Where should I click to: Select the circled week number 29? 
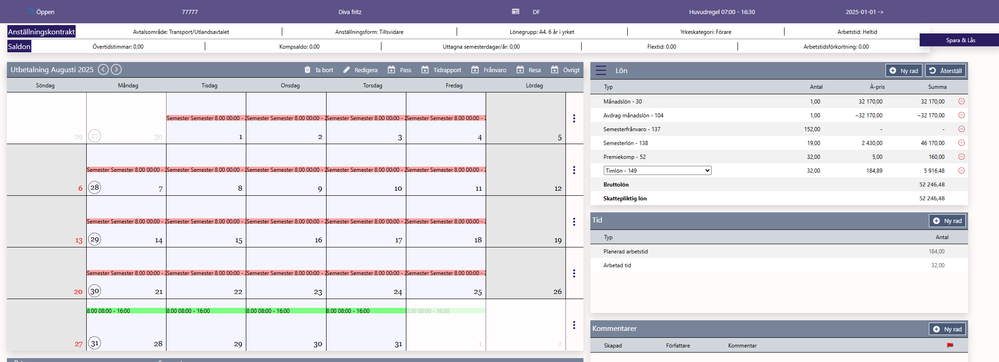94,240
